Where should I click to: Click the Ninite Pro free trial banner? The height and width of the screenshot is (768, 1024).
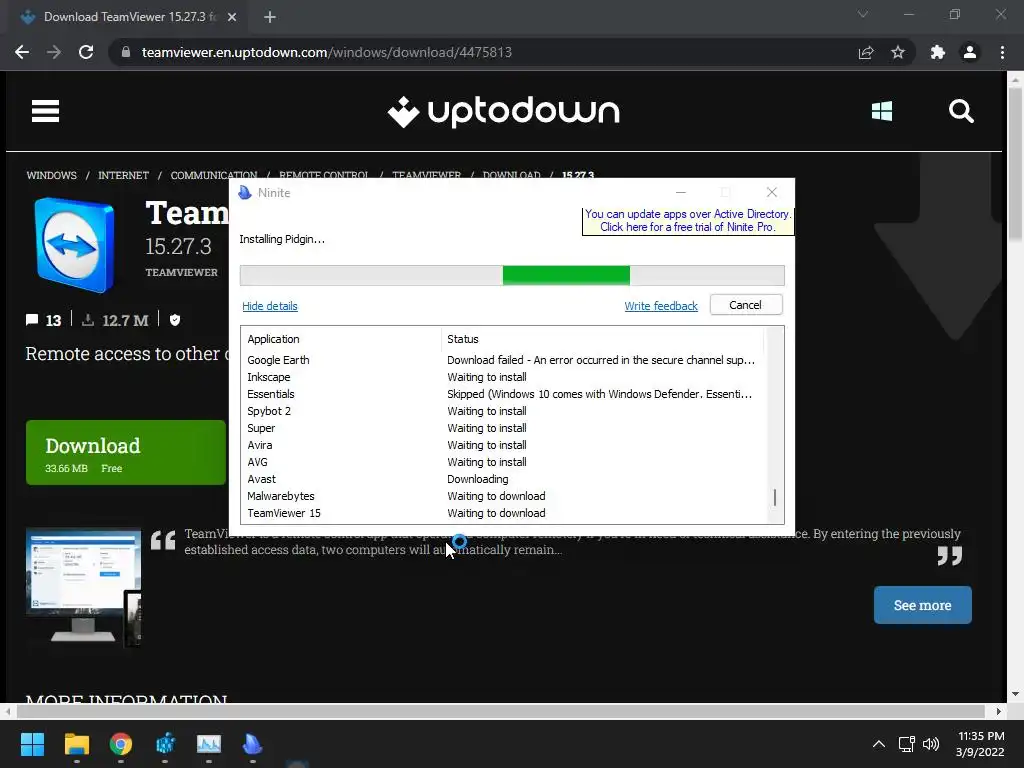688,221
